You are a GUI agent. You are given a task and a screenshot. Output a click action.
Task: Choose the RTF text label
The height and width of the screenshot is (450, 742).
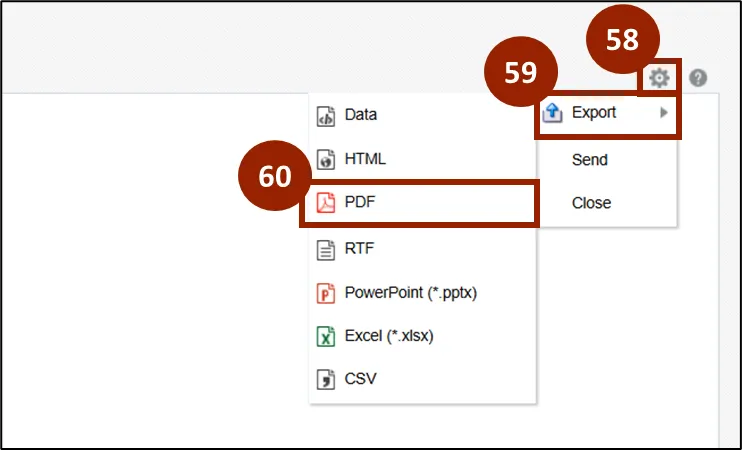point(359,249)
